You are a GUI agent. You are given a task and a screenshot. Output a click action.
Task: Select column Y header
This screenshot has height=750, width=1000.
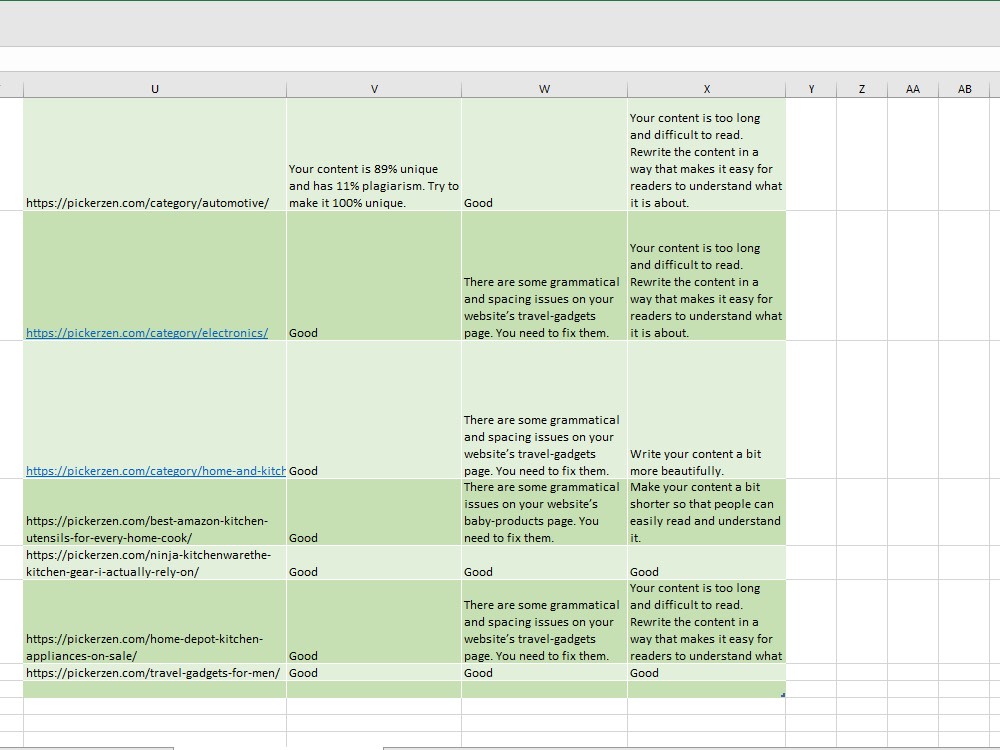tap(811, 89)
